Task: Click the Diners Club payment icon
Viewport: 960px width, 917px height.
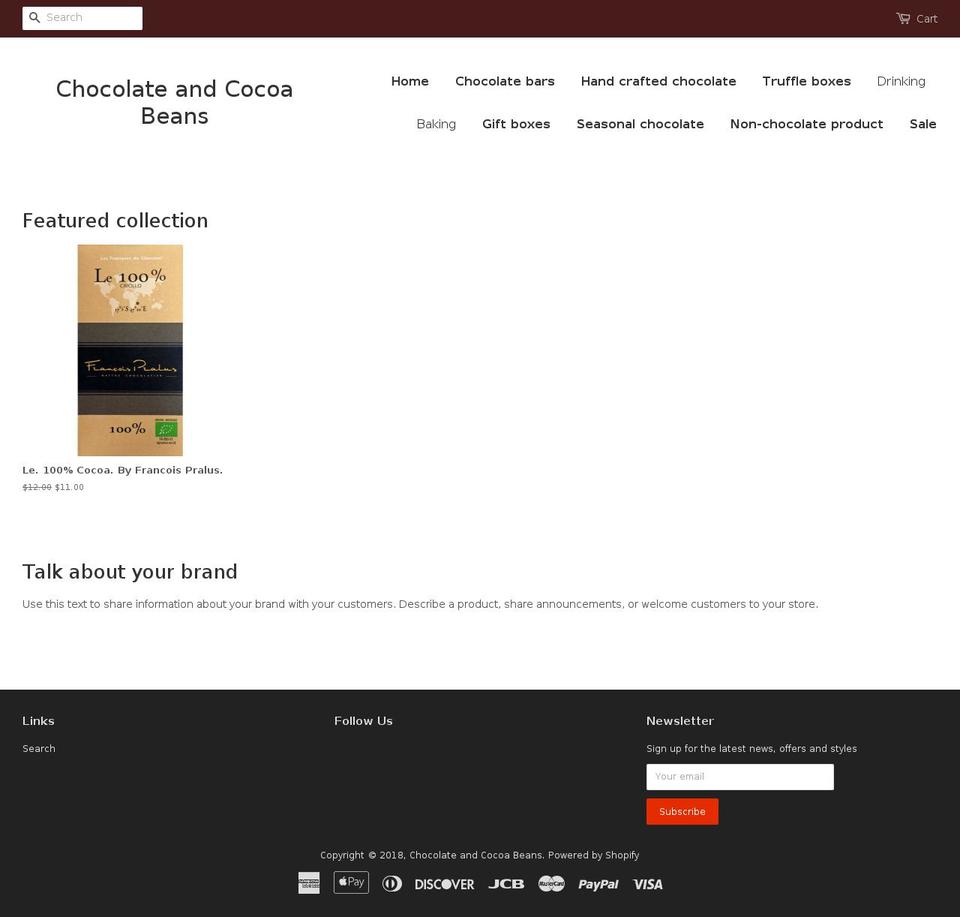Action: [392, 884]
